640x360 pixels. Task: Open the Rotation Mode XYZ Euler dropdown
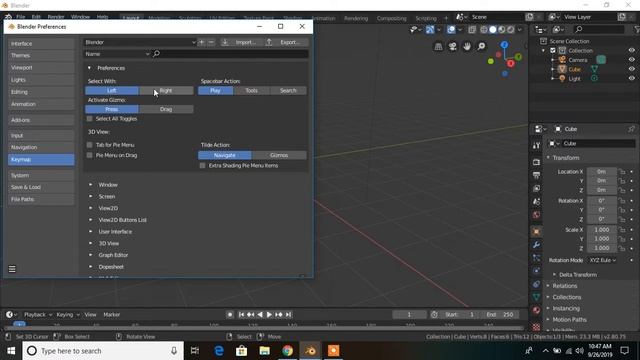click(602, 260)
